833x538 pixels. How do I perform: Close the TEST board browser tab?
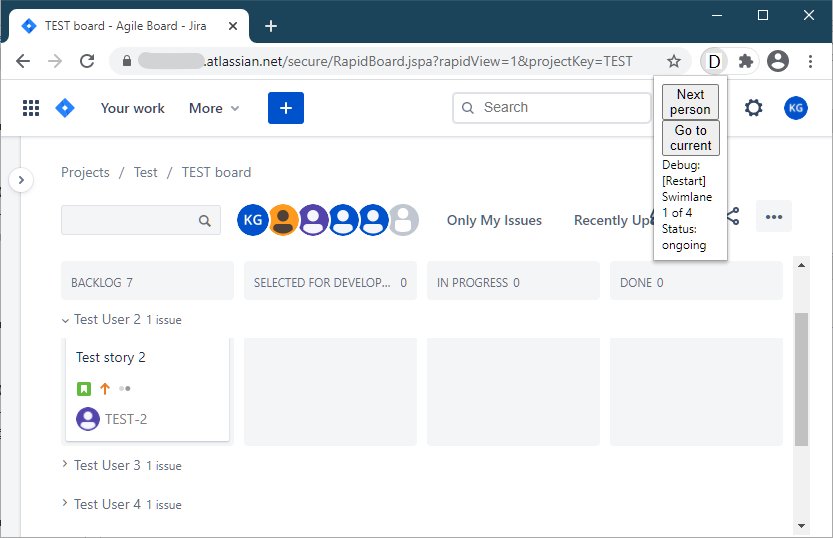(233, 26)
